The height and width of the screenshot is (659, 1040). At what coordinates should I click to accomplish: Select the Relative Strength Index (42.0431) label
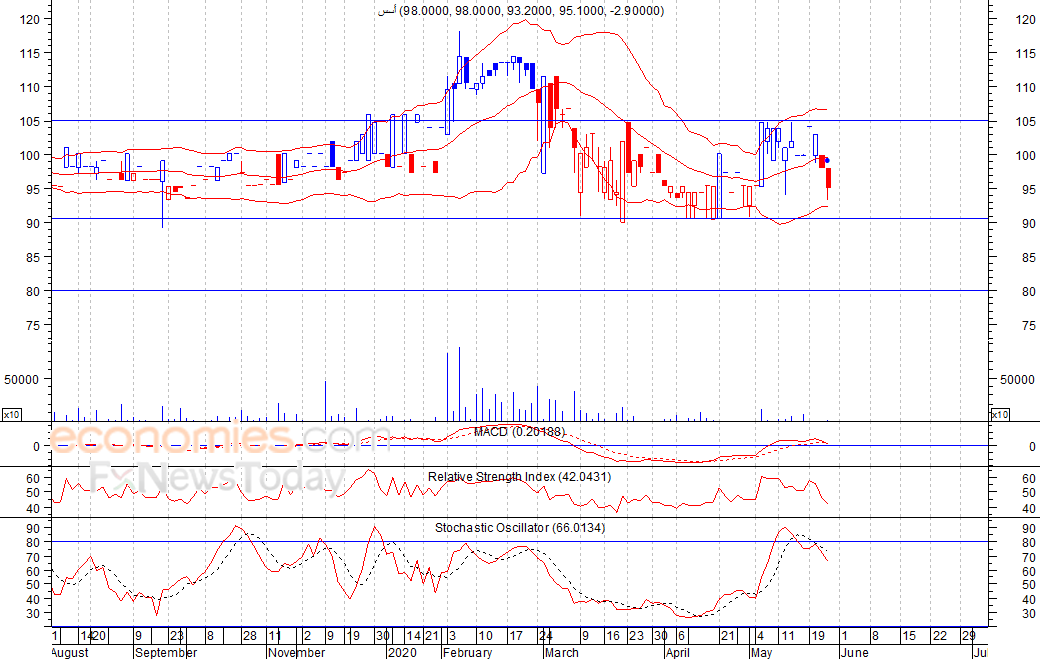tap(519, 477)
